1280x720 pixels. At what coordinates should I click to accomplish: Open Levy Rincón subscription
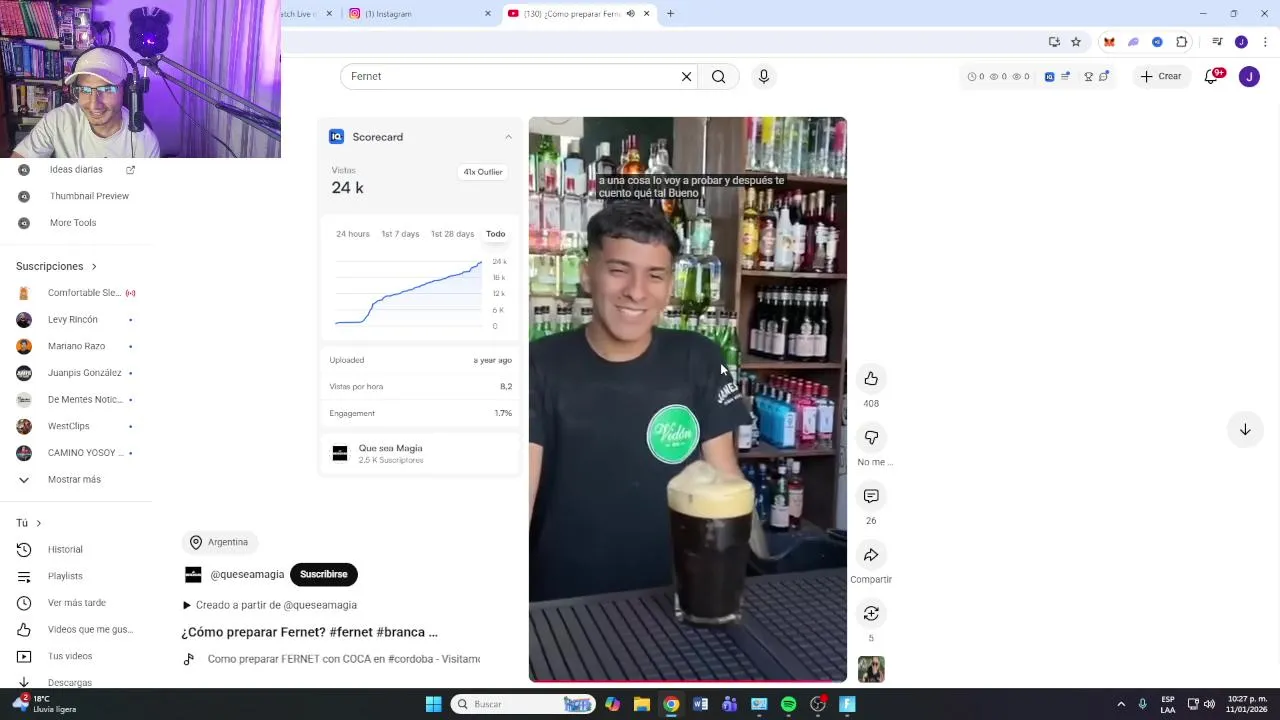pos(75,319)
